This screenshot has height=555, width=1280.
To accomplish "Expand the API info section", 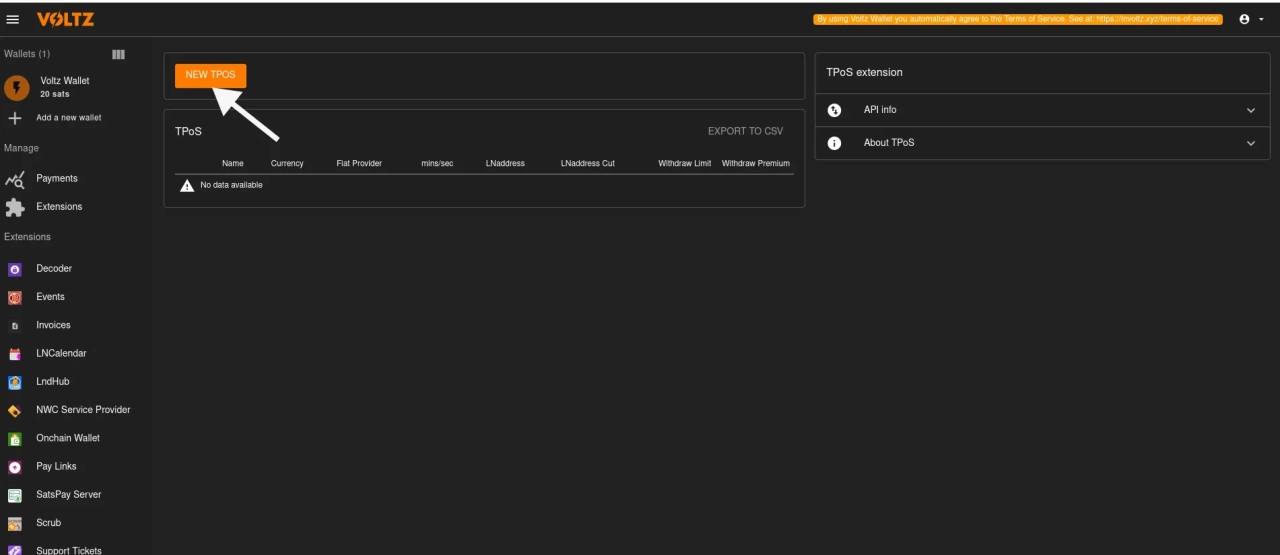I will pyautogui.click(x=1250, y=110).
